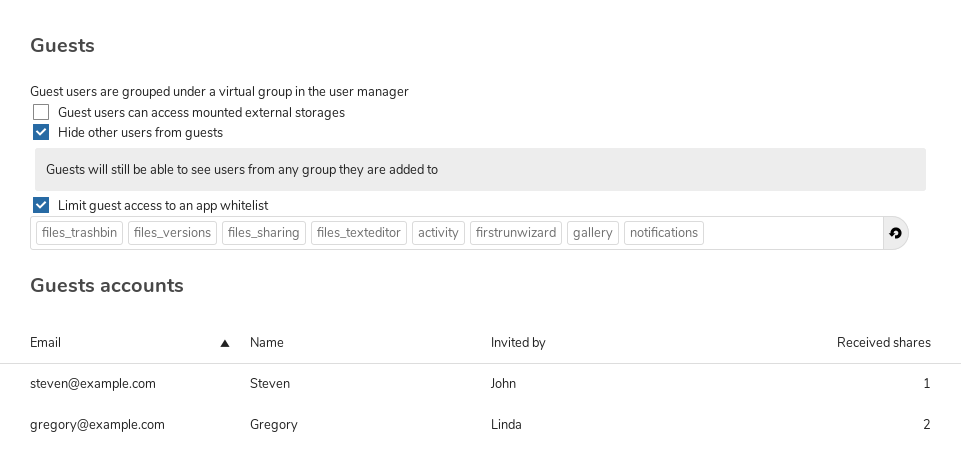Select the files_versions whitelist tag
961x474 pixels.
(x=172, y=233)
